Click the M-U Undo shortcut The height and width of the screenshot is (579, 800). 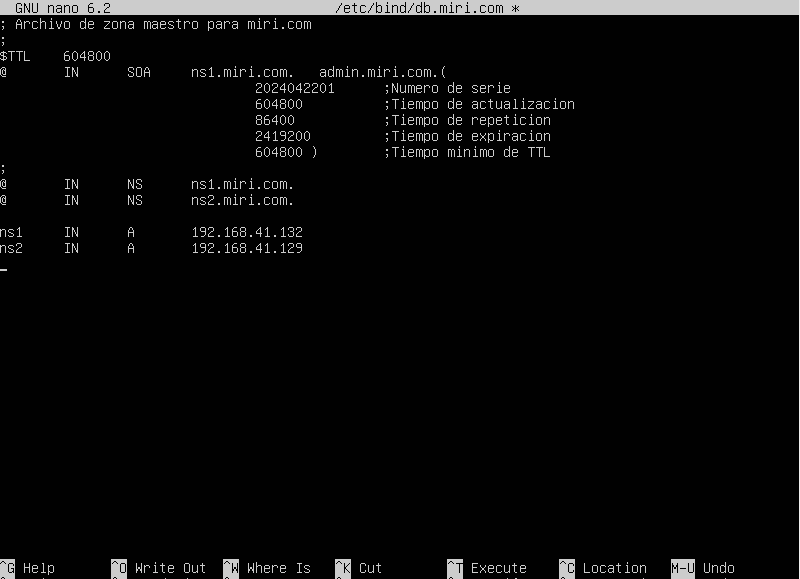(x=703, y=568)
